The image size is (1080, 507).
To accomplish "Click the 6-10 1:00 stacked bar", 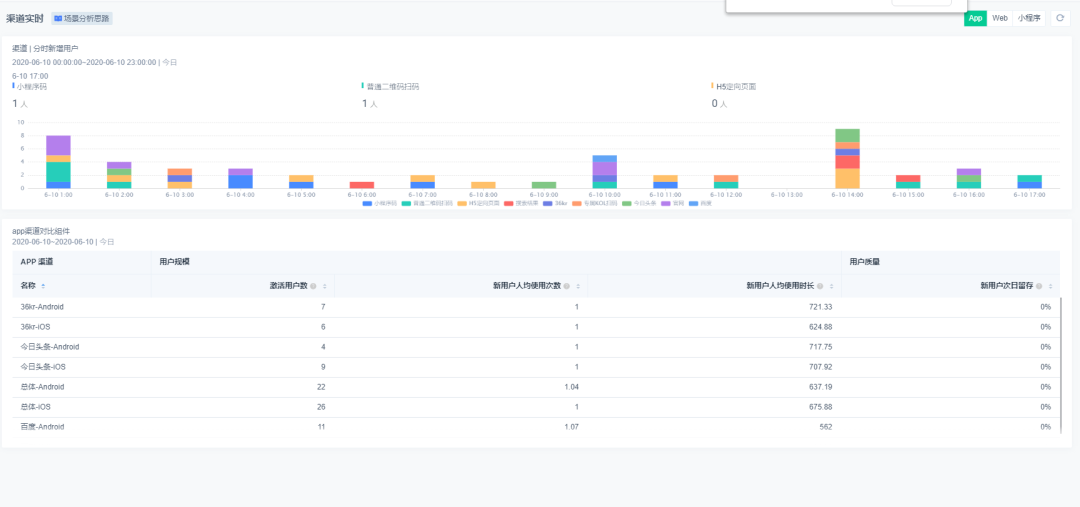I will pos(59,162).
